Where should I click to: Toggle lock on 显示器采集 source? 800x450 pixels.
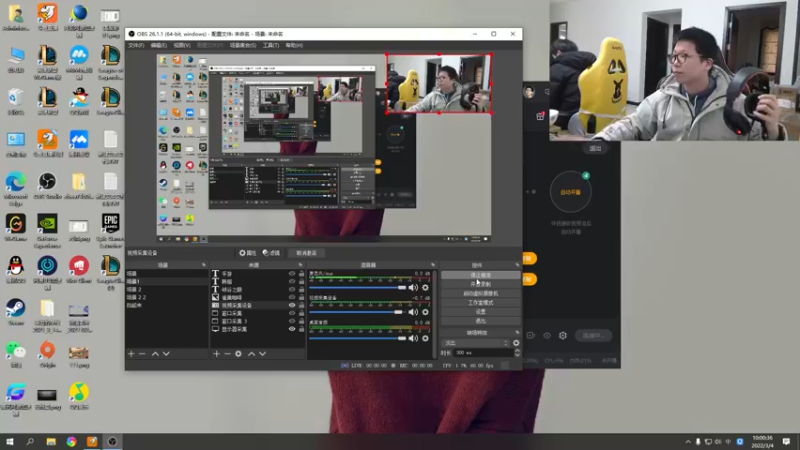click(x=302, y=329)
